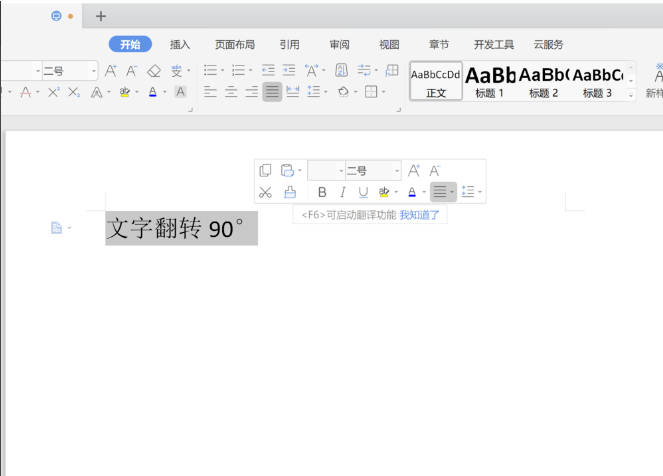Click ribbon Grow Font A+ icon
The height and width of the screenshot is (476, 663).
pos(111,71)
